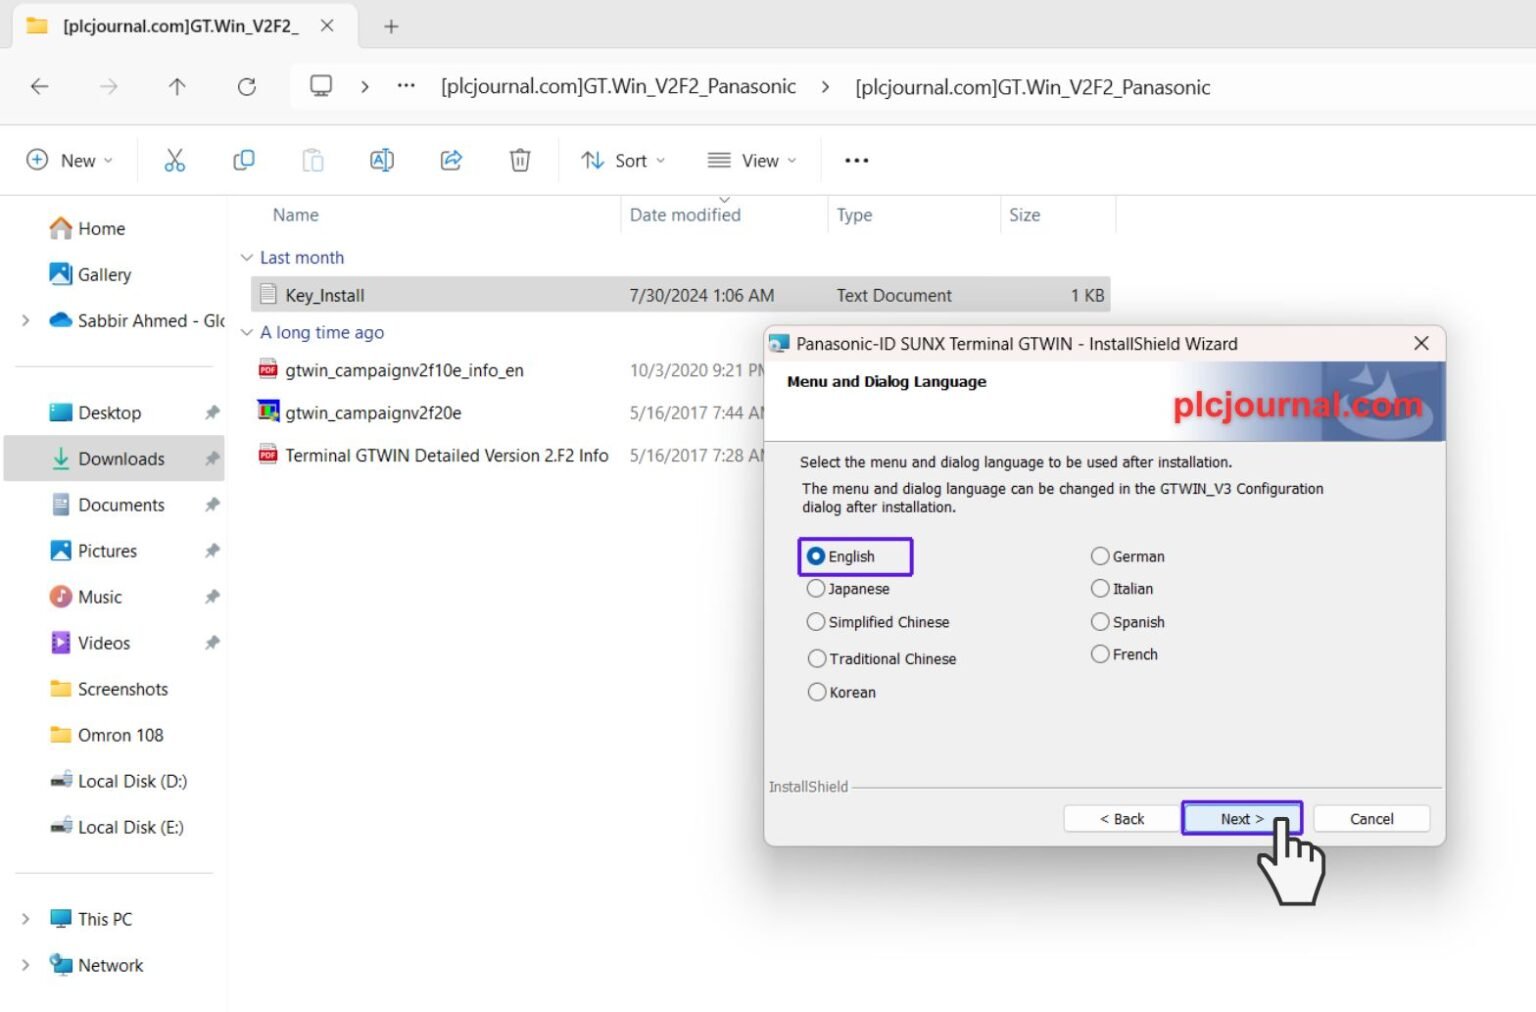Click the Rename icon in toolbar
The image size is (1536, 1012).
coord(382,160)
